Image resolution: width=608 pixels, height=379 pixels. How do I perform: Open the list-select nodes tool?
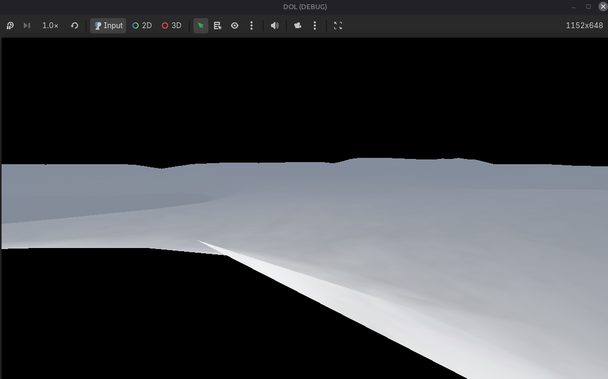218,26
